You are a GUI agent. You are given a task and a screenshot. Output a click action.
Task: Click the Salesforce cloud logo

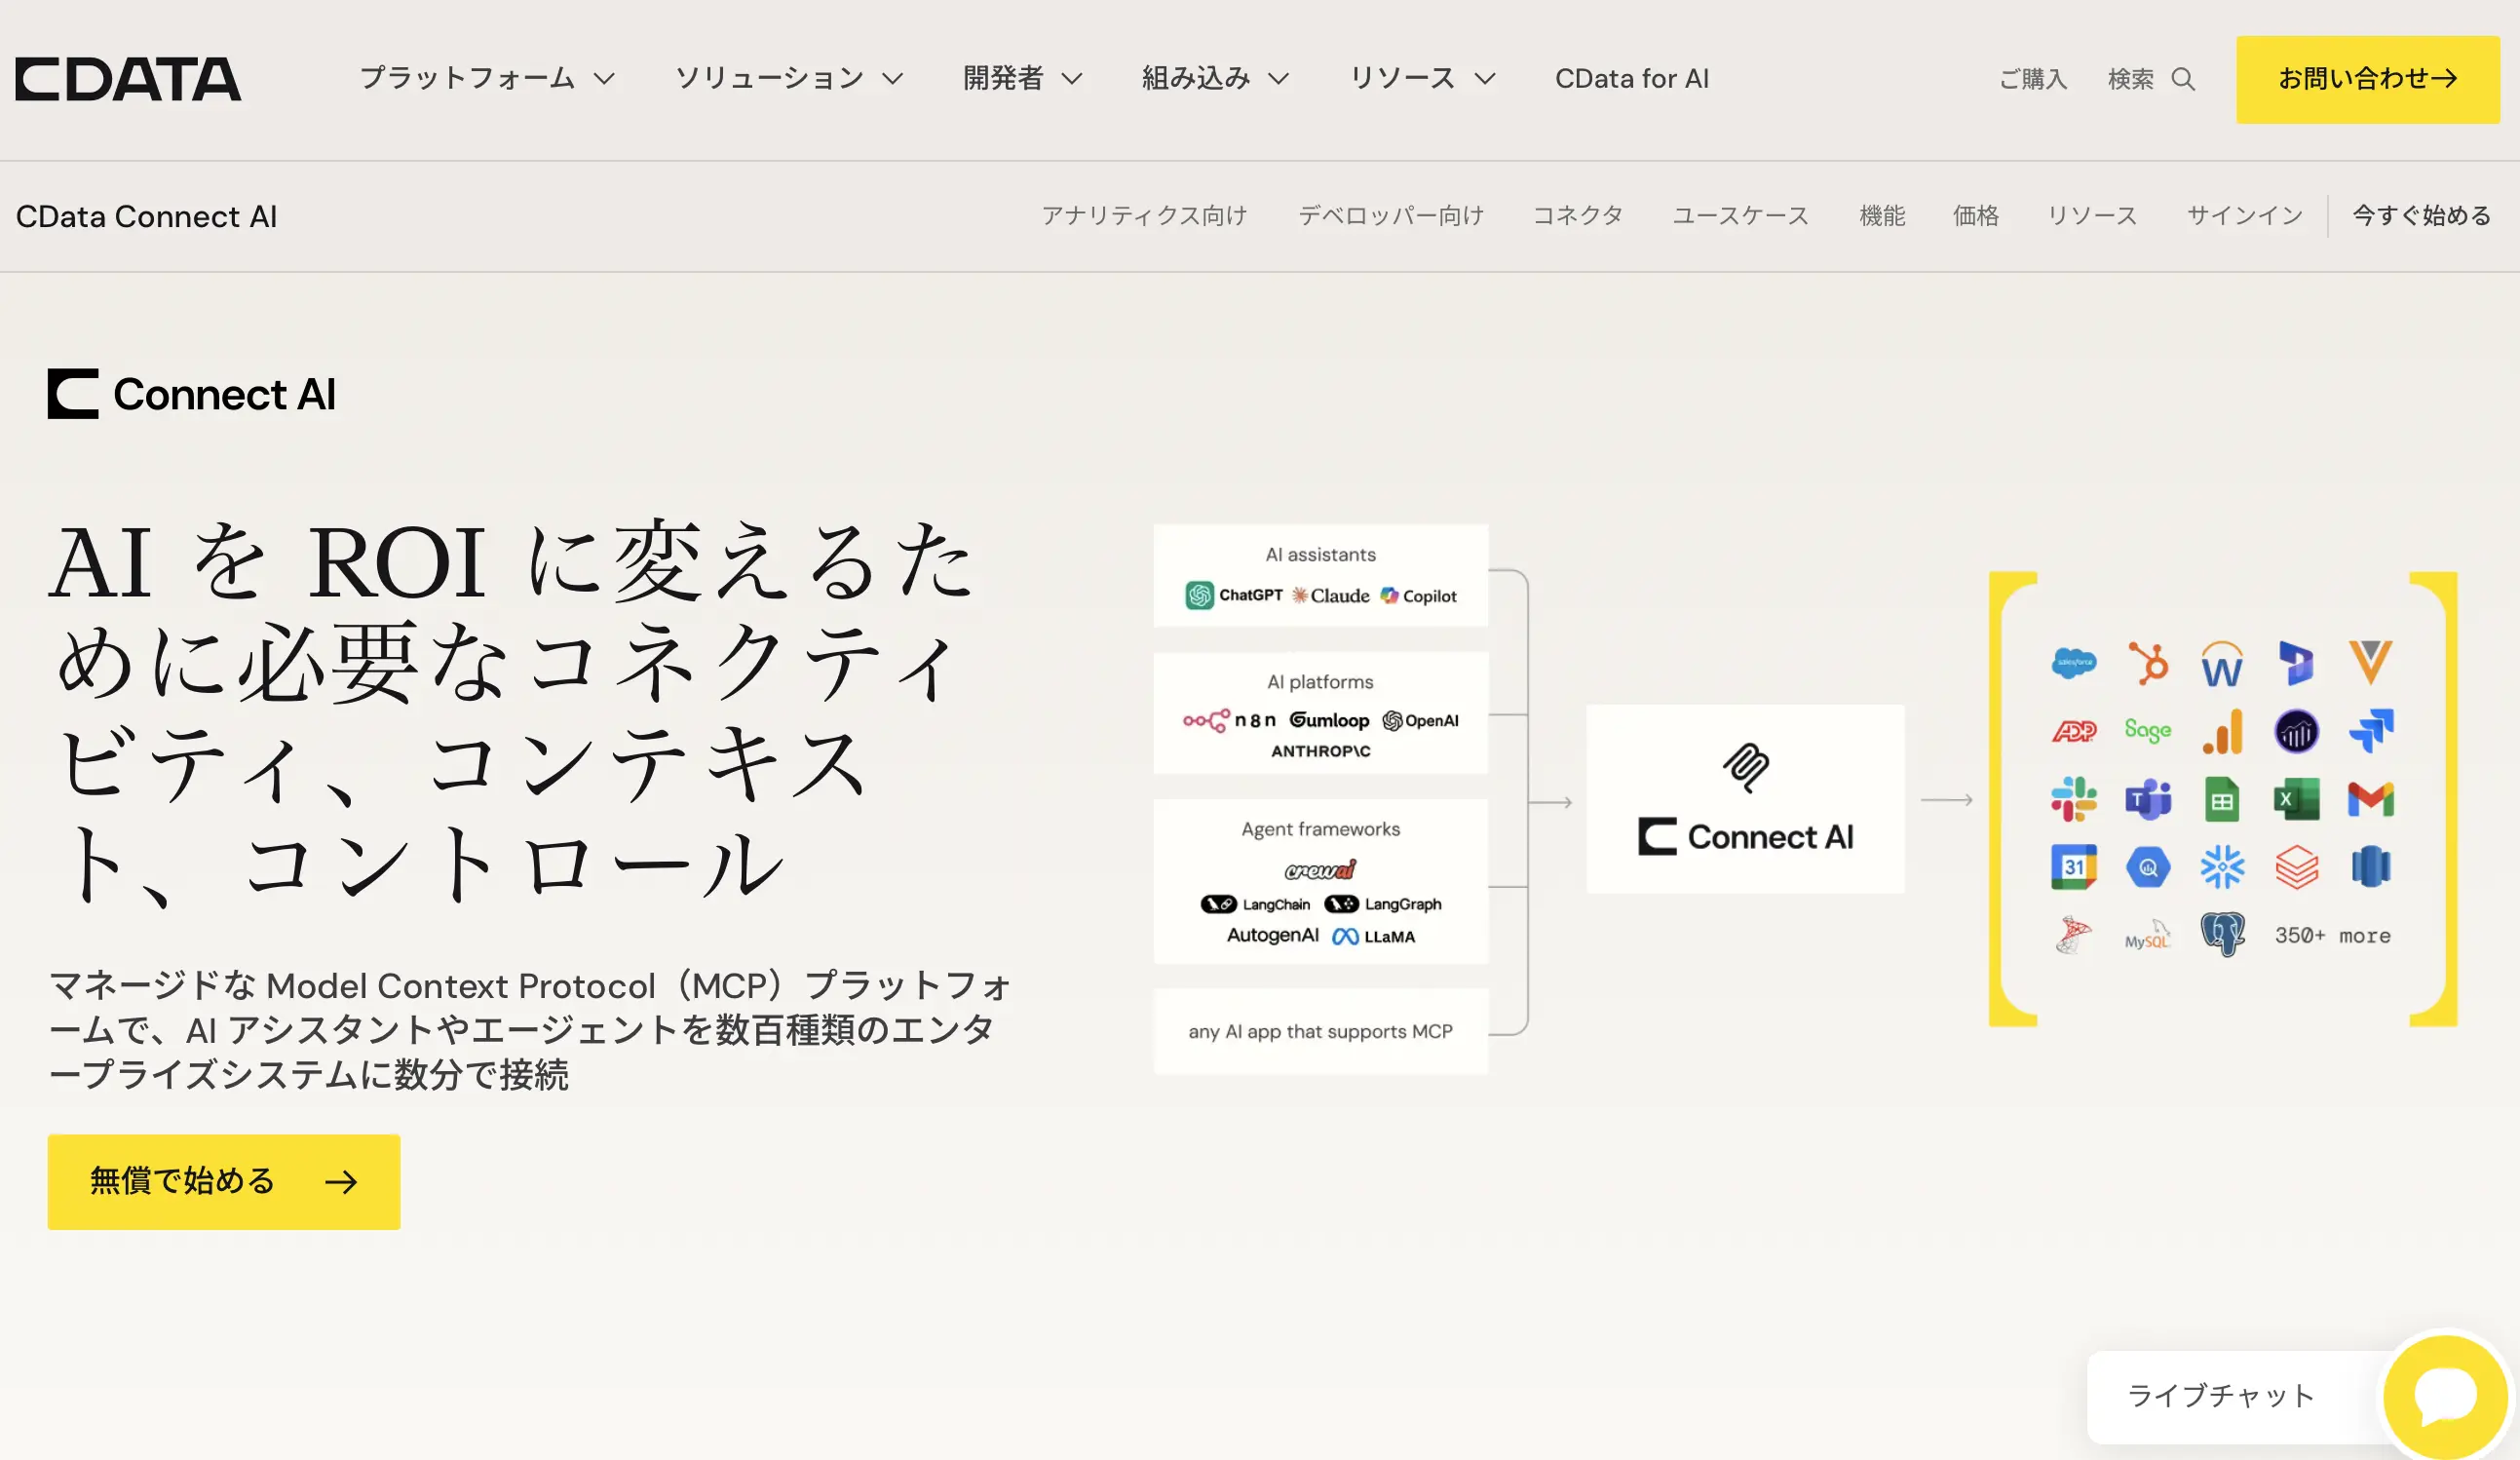(x=2073, y=663)
